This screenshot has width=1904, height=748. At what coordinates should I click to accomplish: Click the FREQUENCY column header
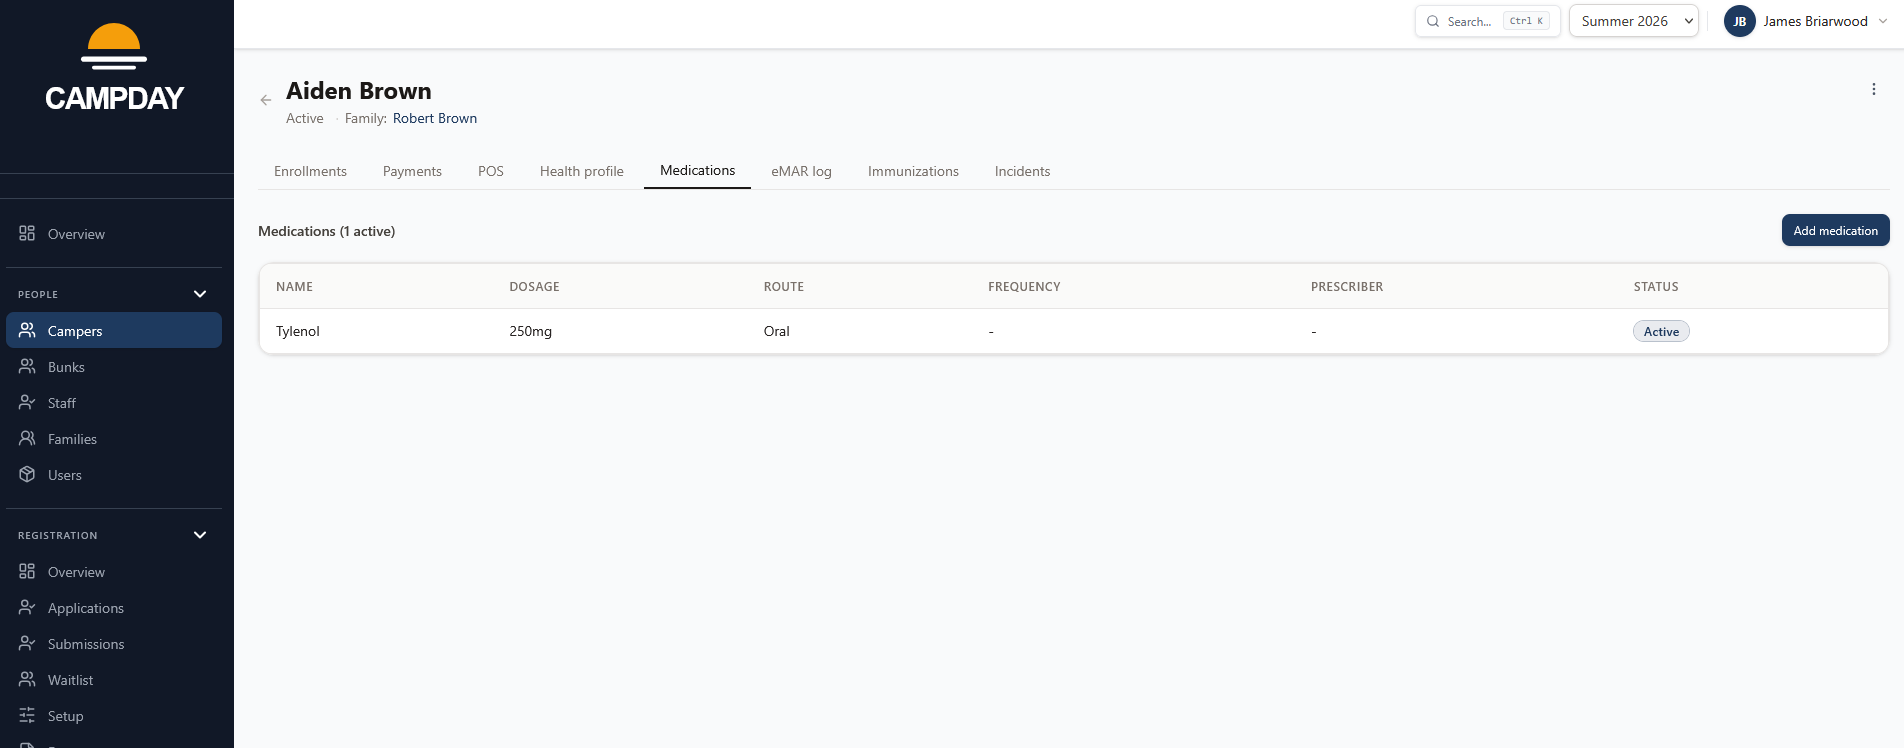pos(1024,286)
